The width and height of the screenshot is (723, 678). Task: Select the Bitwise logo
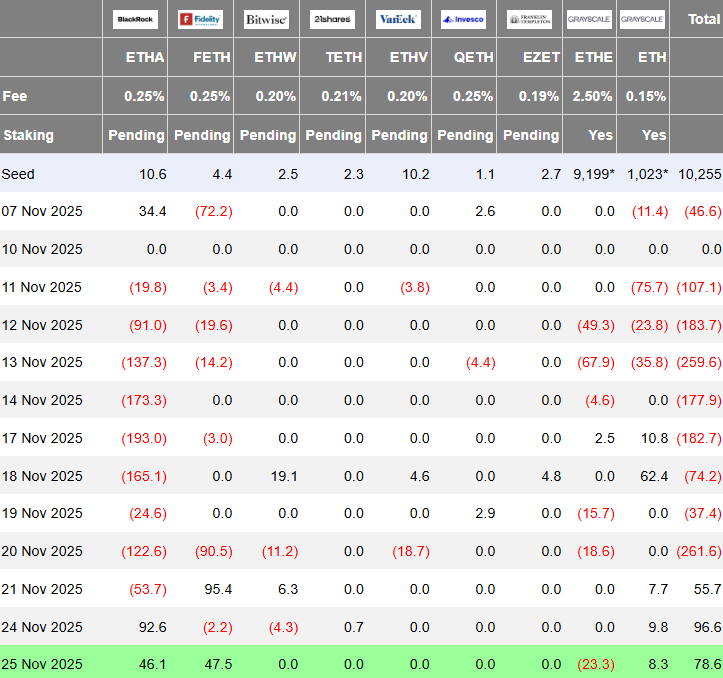point(266,19)
